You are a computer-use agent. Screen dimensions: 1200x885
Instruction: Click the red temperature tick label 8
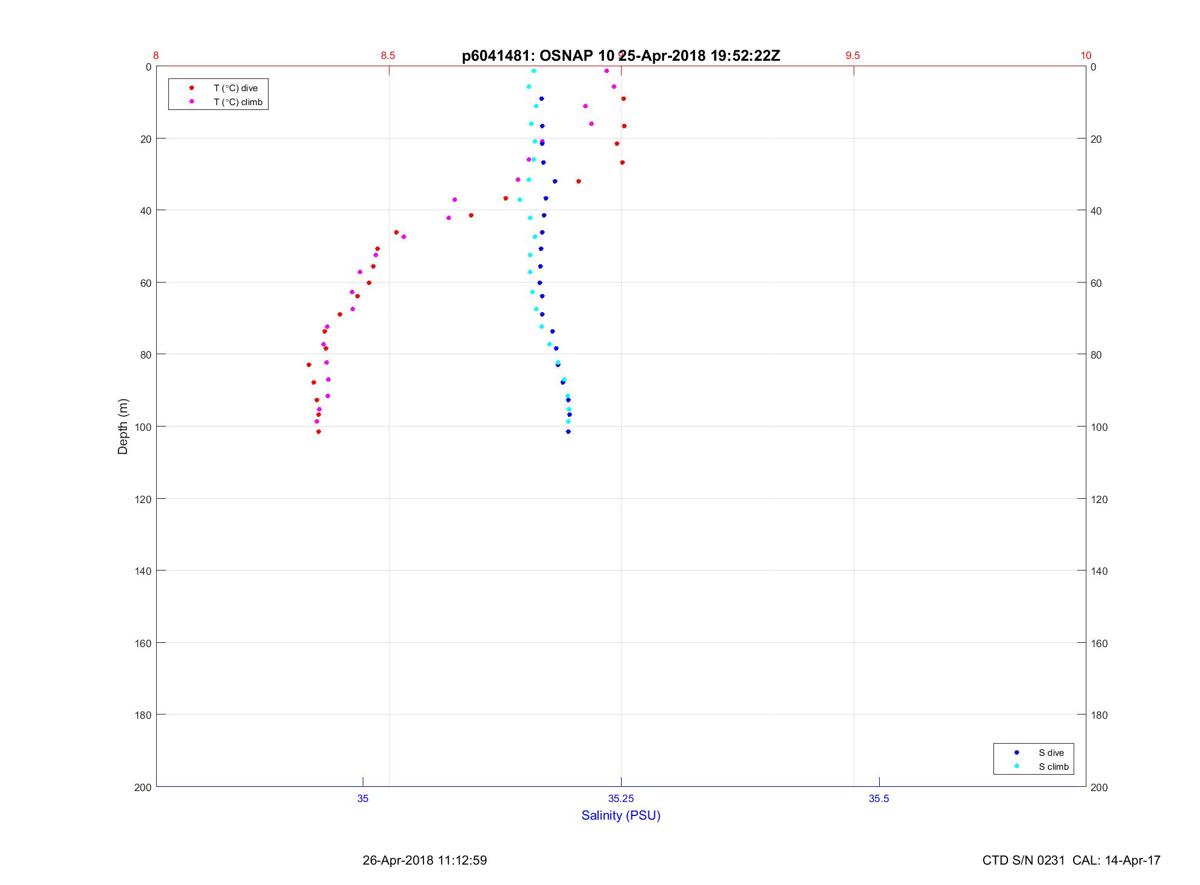coord(156,55)
